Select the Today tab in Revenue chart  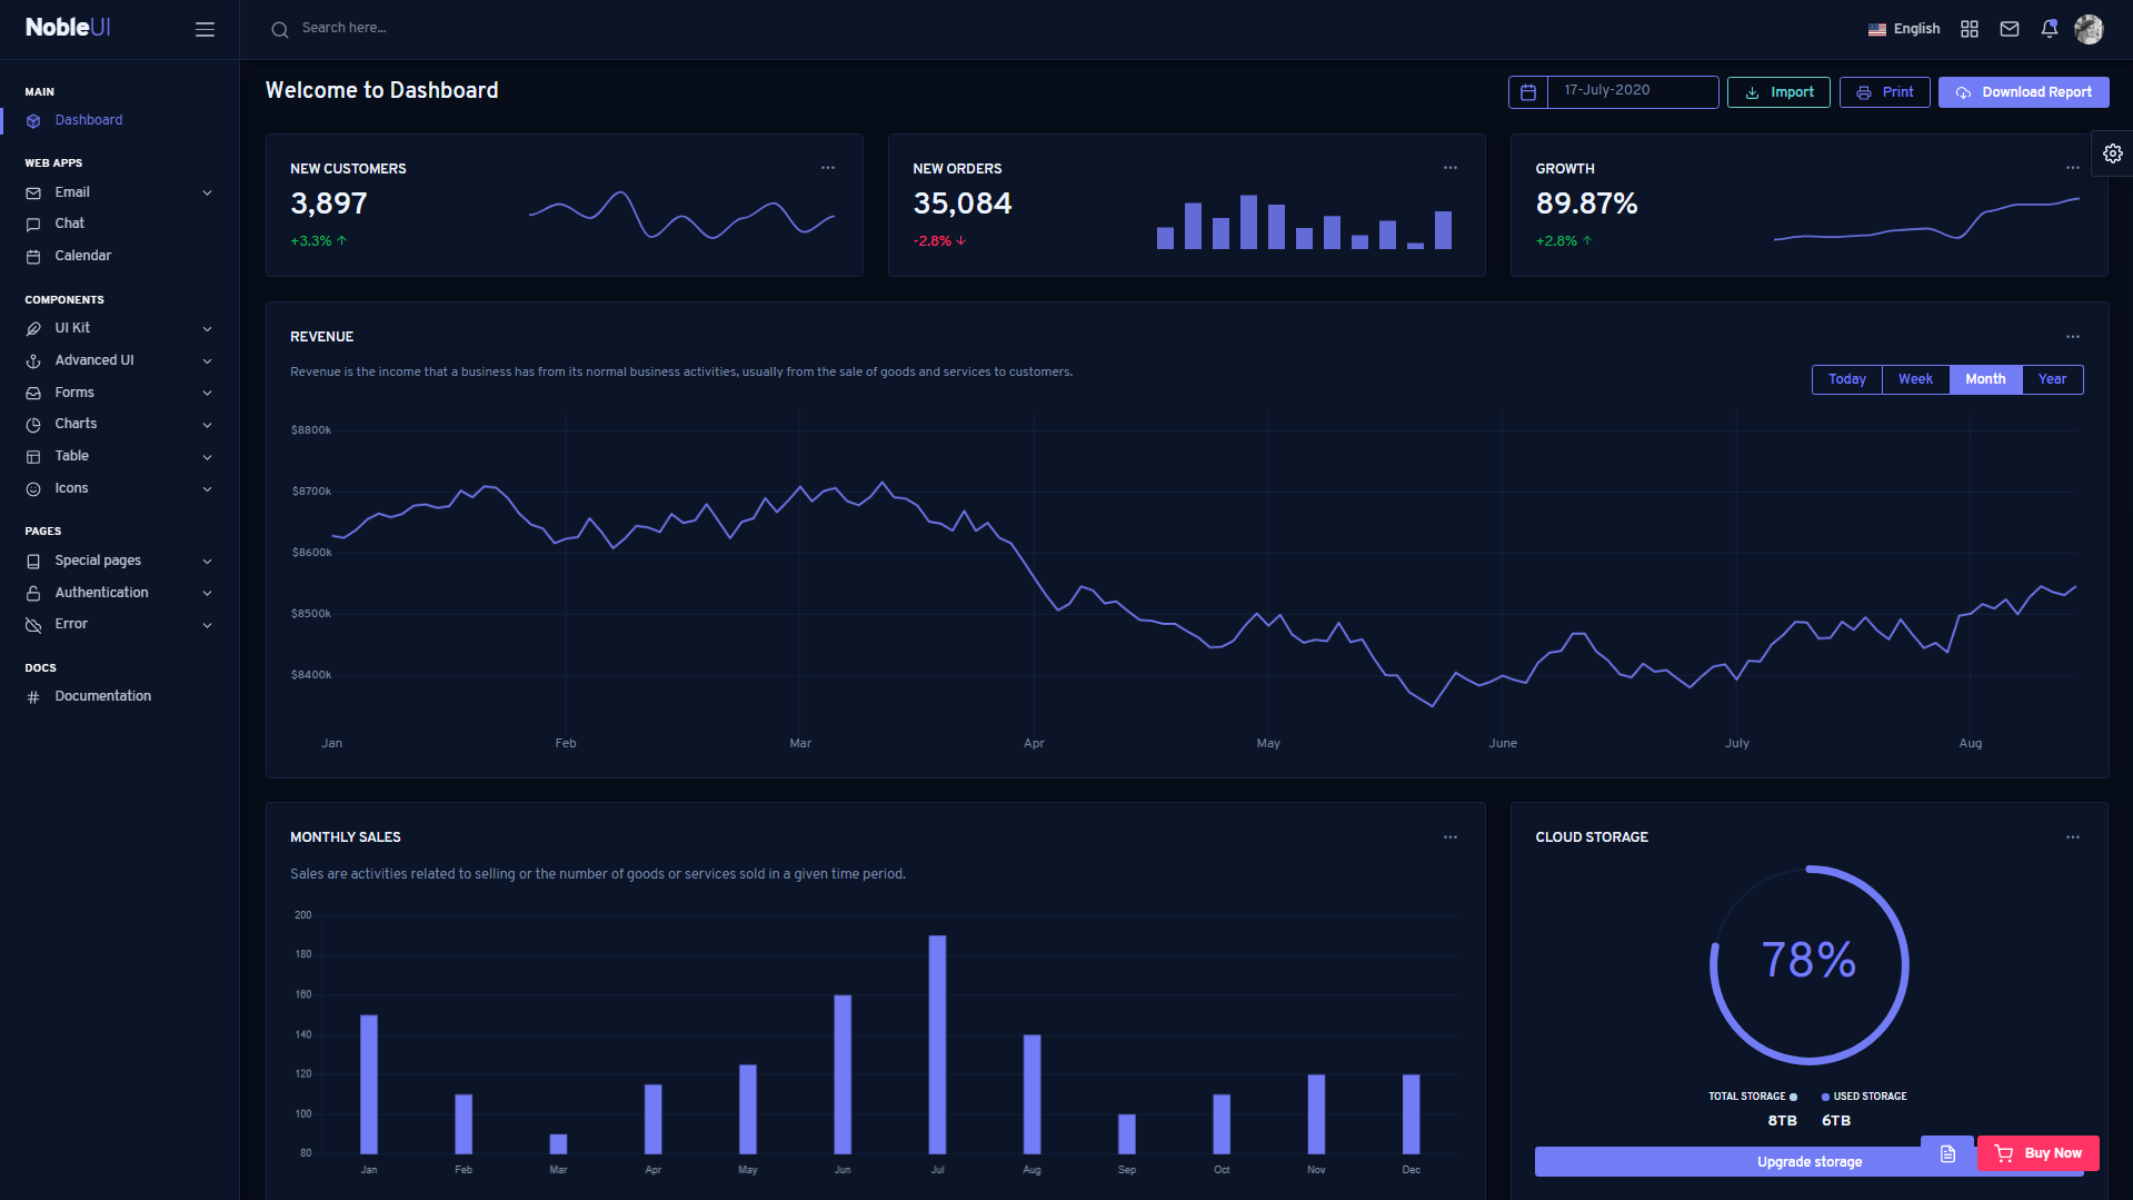pyautogui.click(x=1847, y=378)
